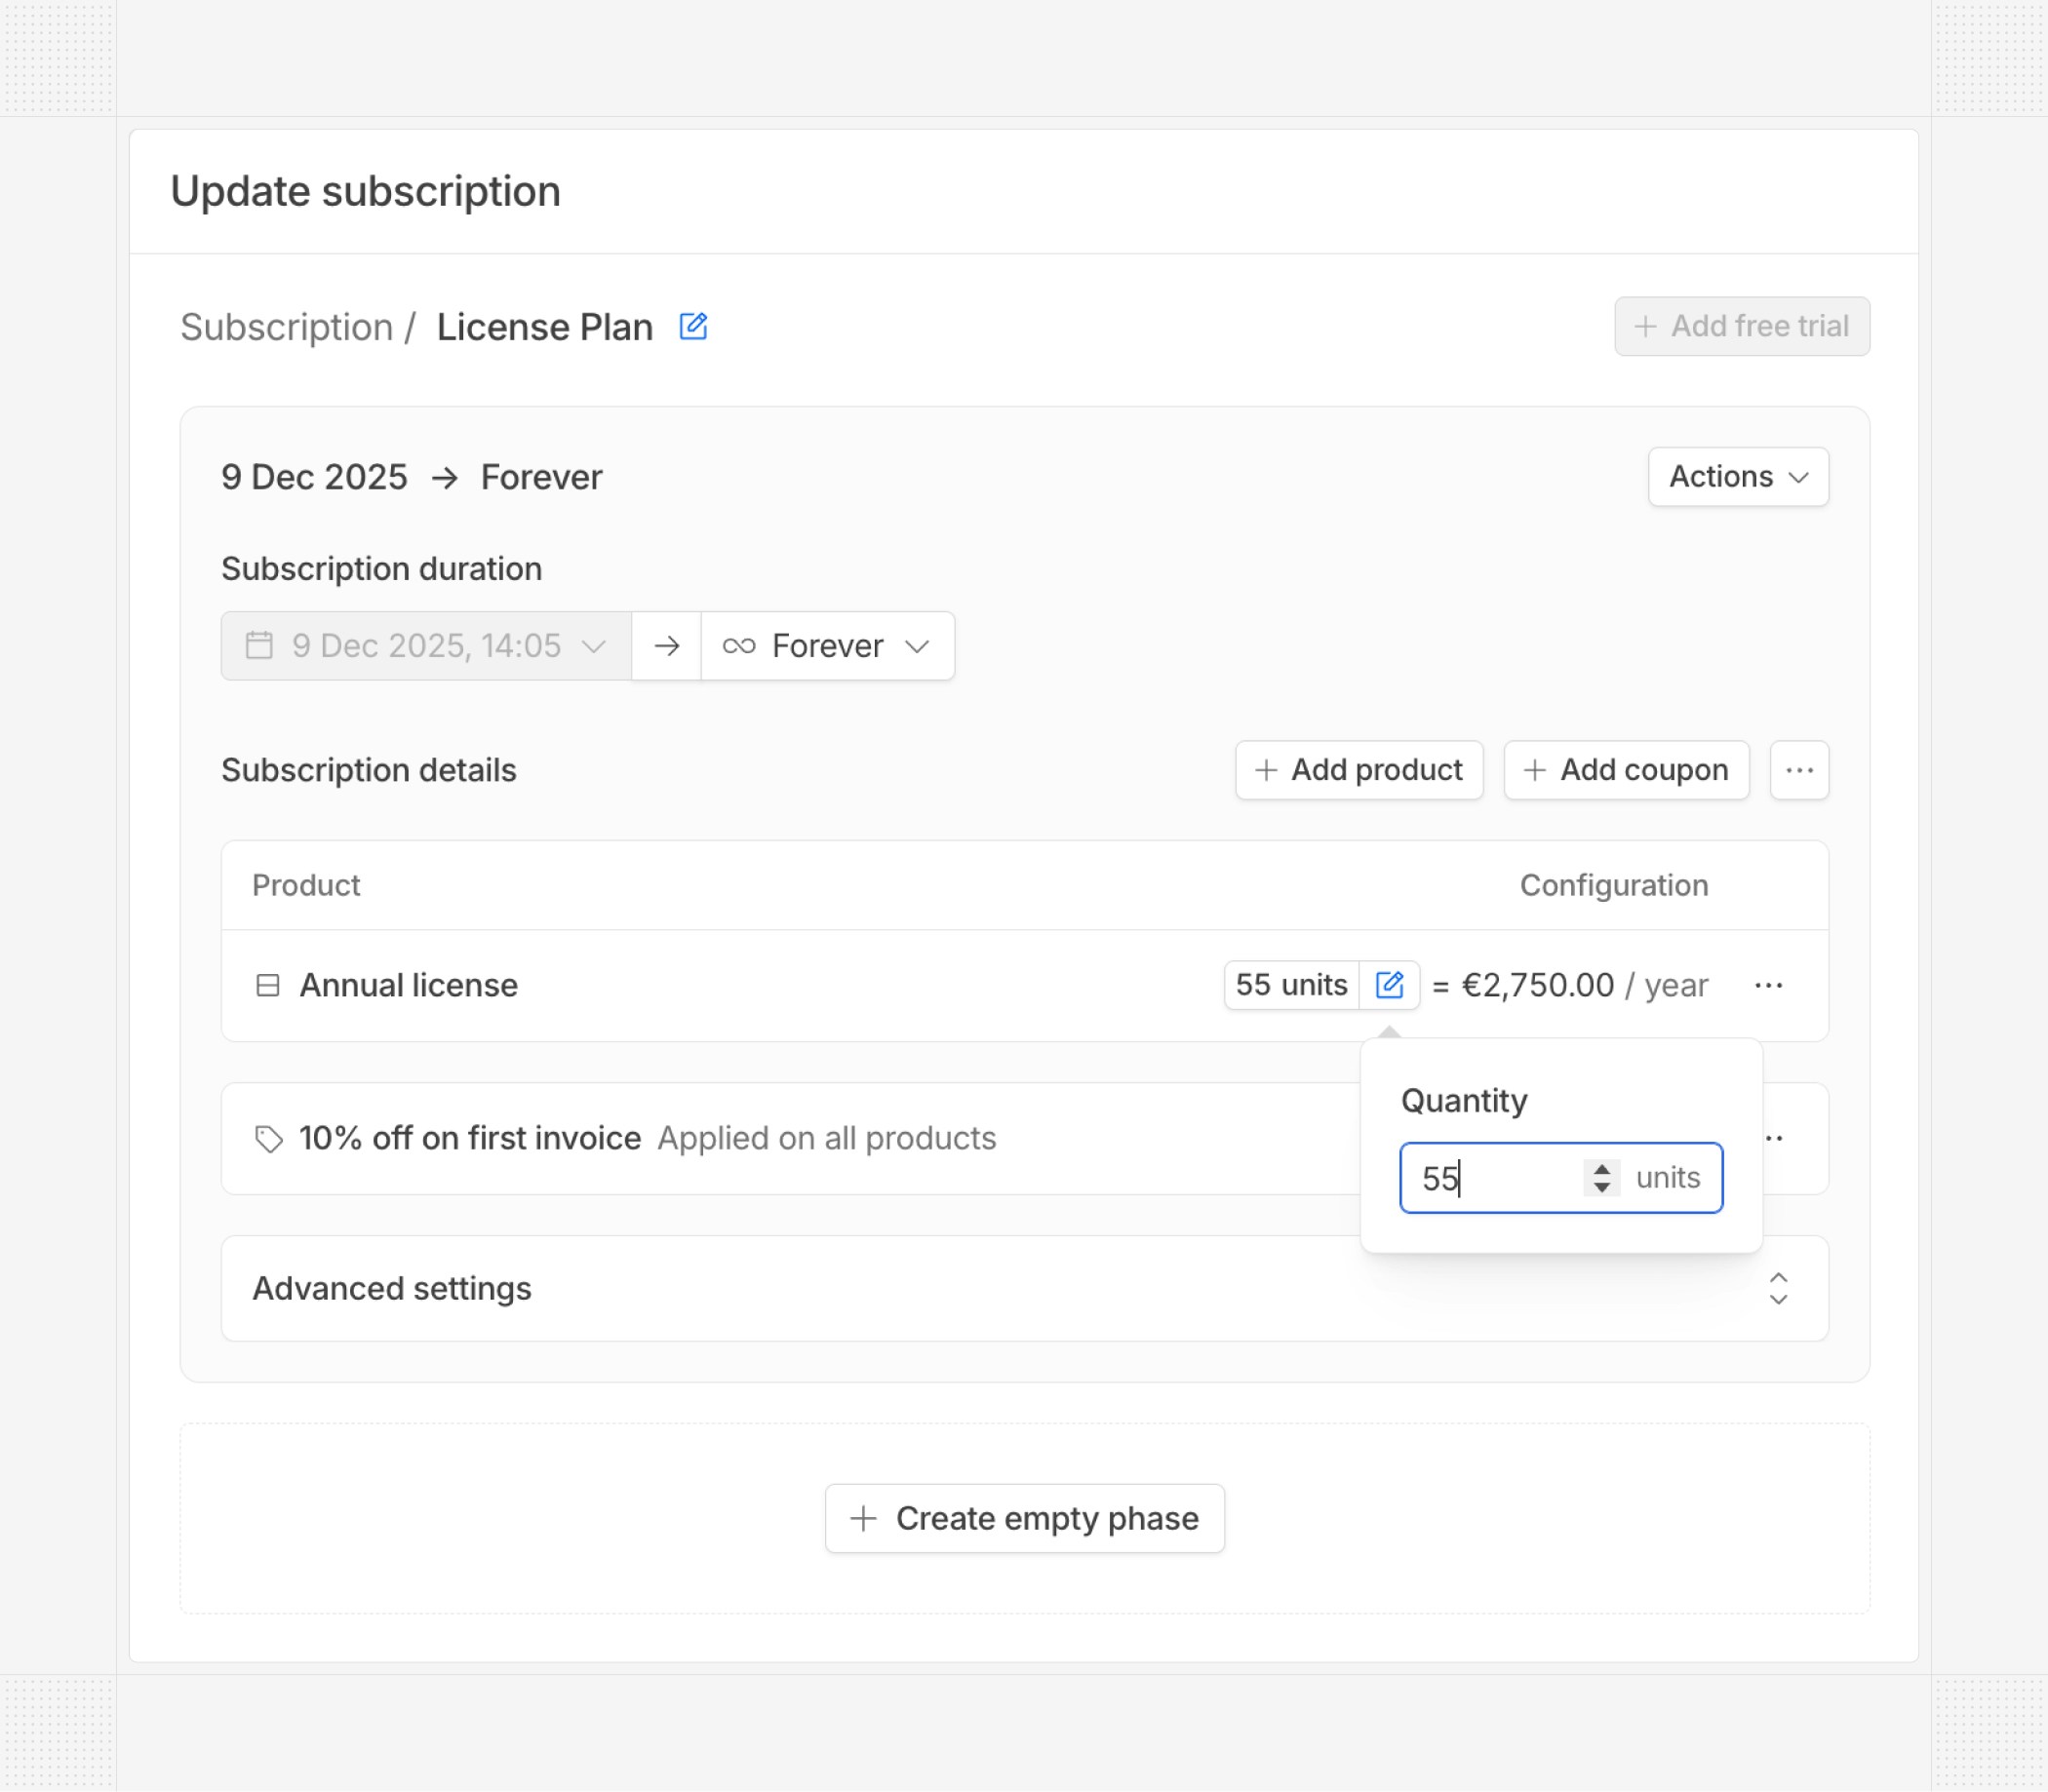Open the Forever end date dropdown

828,646
